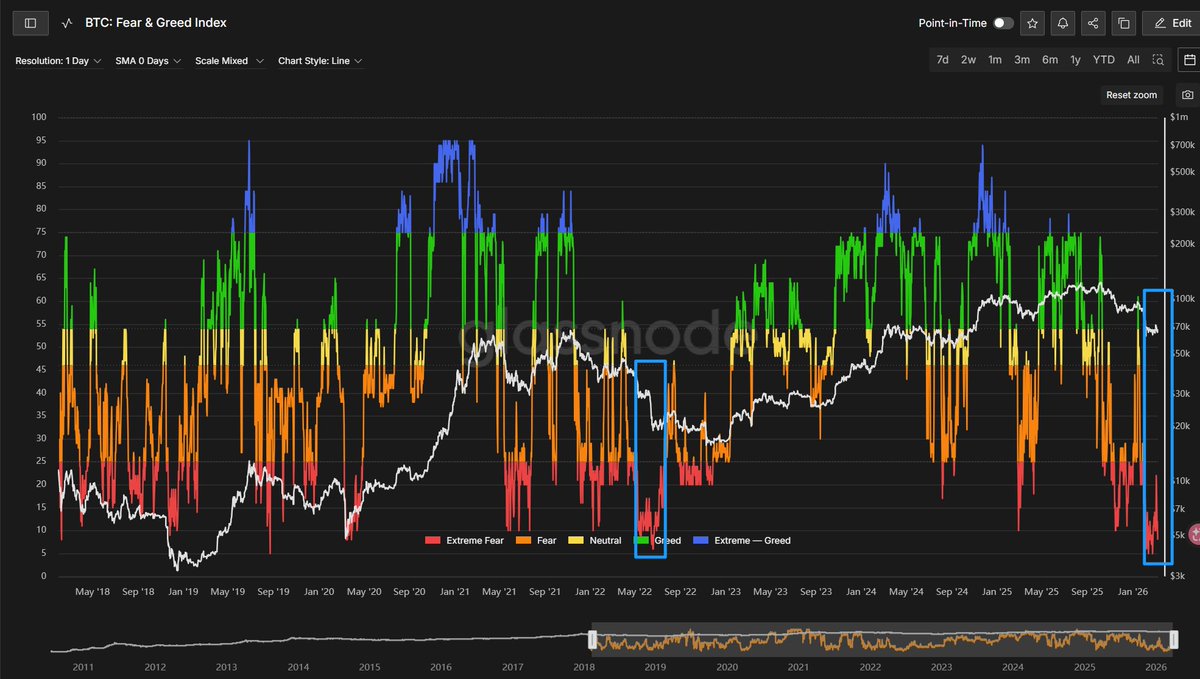
Task: Click the BTC: Fear & Greed Index title
Action: (156, 23)
